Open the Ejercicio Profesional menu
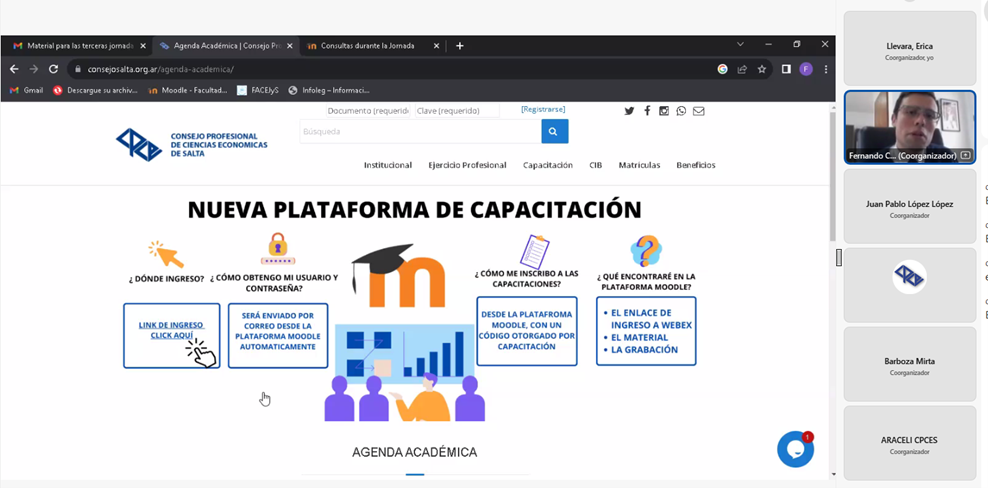Screen dimensions: 988x488 467,165
